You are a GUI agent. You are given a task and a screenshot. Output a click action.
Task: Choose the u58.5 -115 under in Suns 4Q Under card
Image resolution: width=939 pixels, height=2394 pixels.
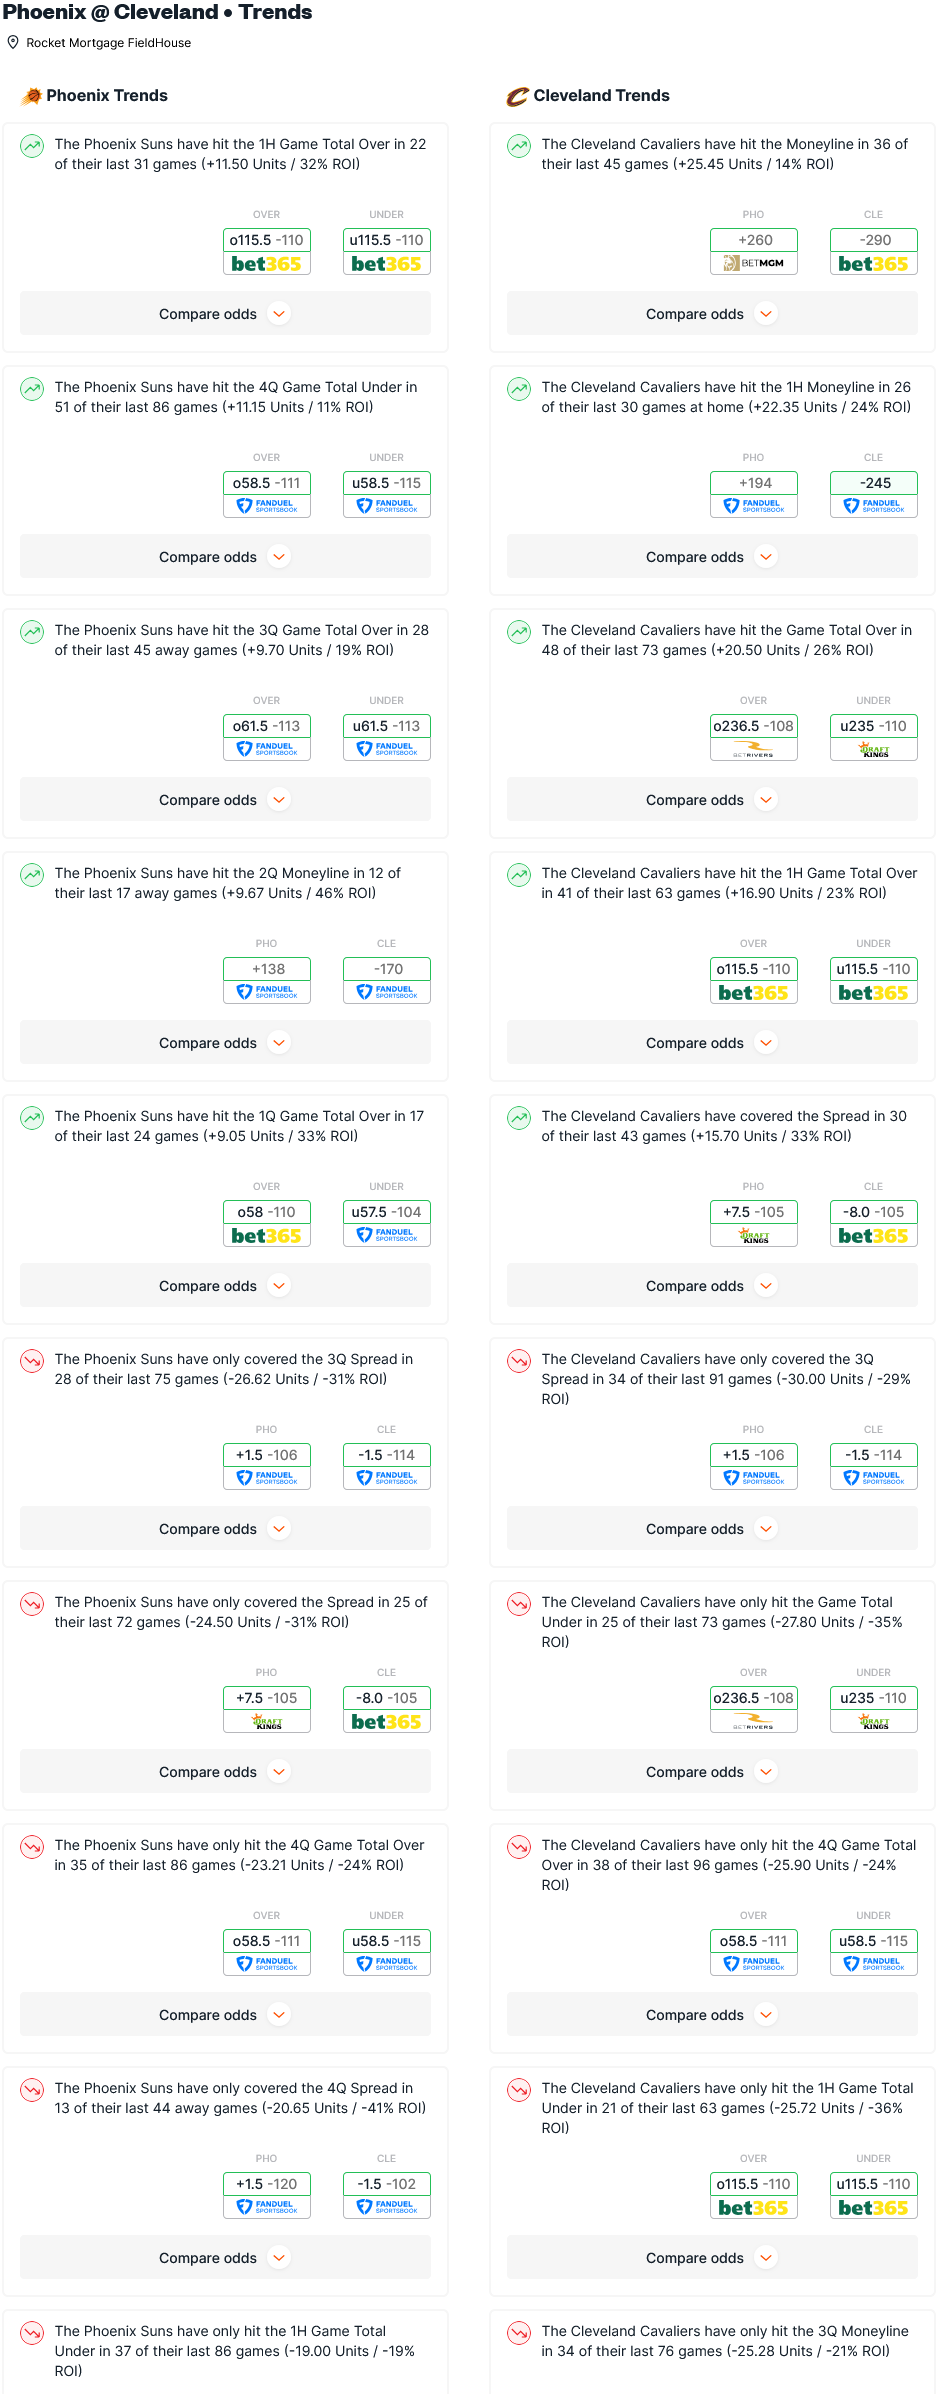pos(387,483)
